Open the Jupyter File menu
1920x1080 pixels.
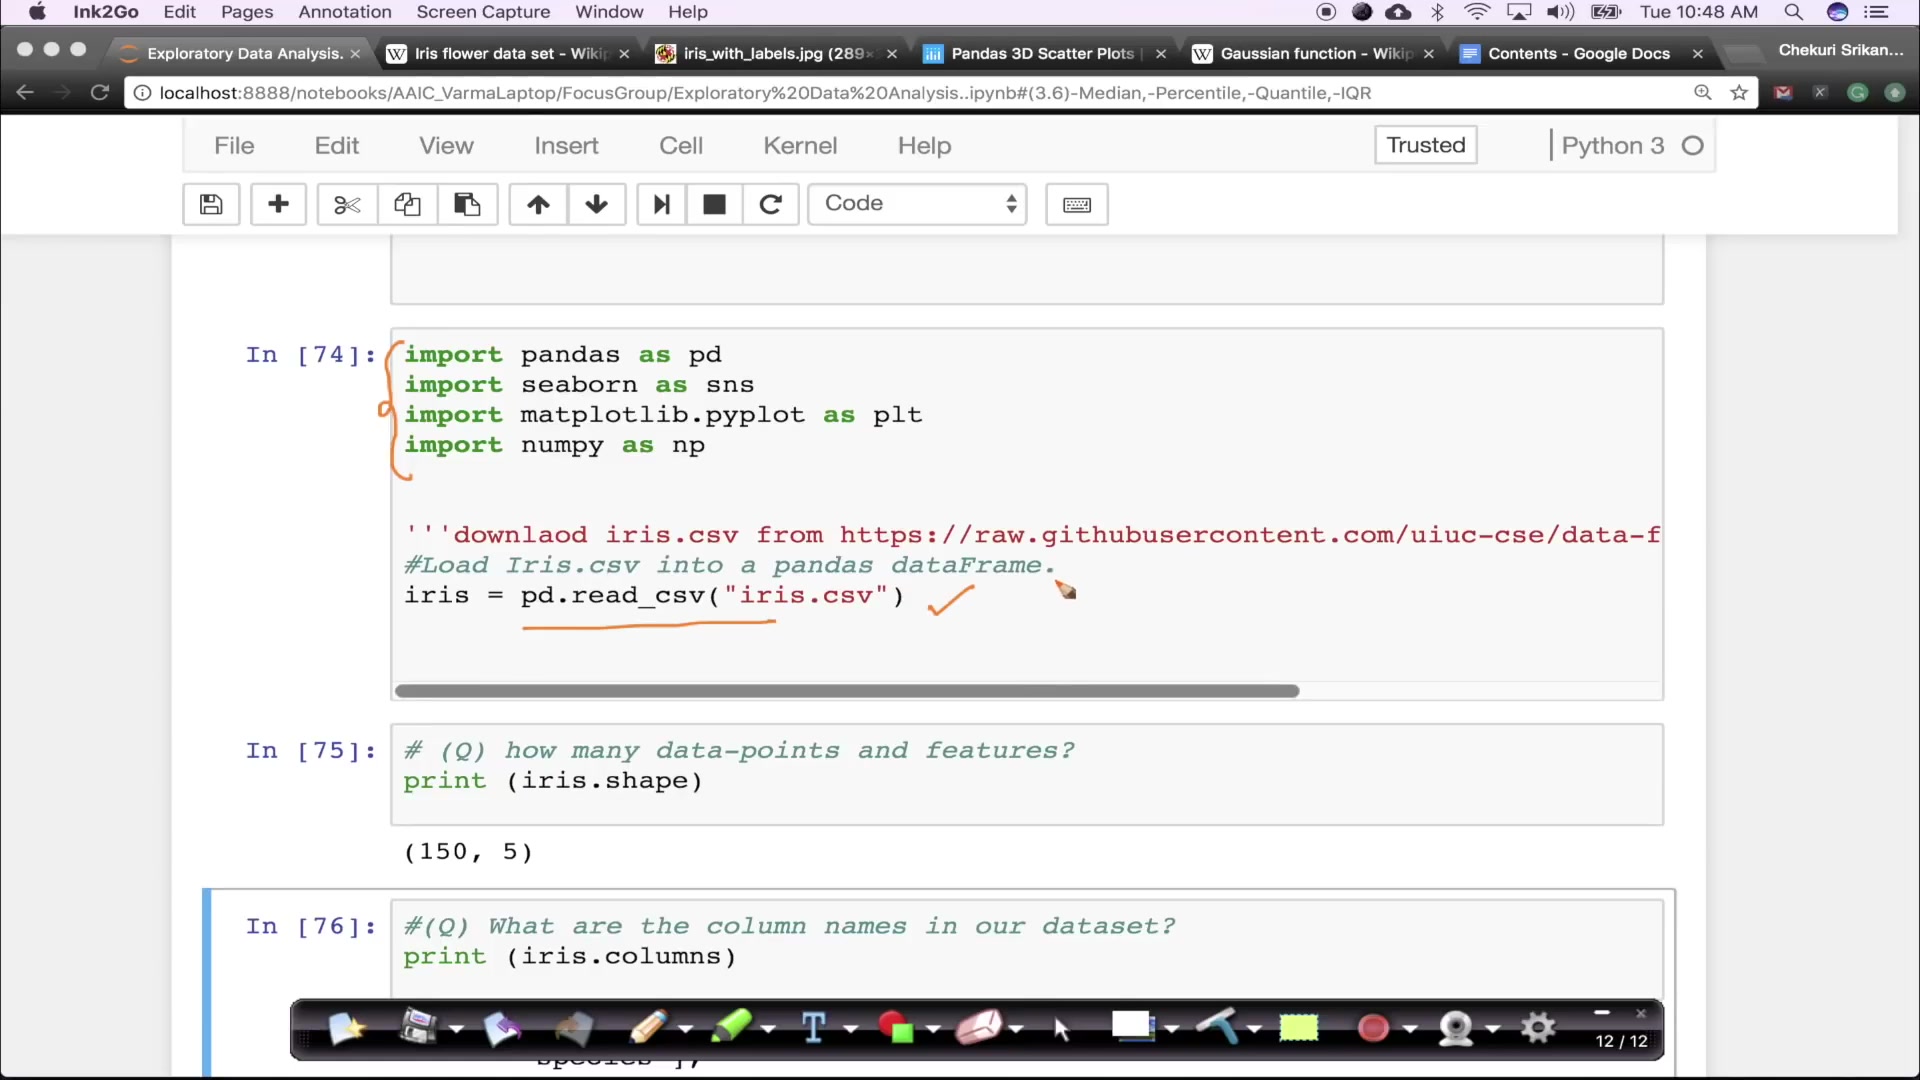tap(234, 146)
